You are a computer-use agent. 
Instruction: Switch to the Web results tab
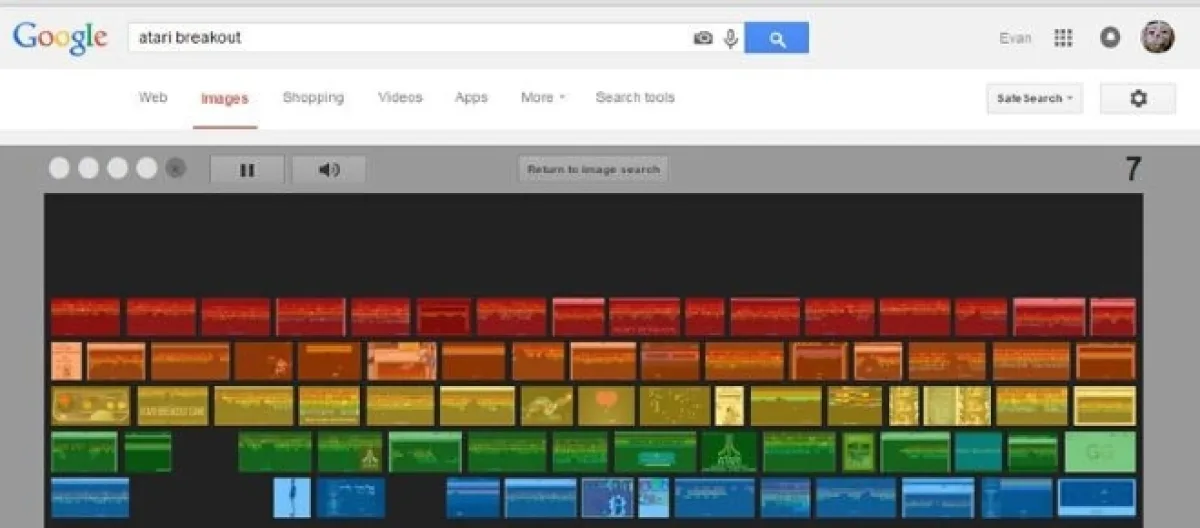[x=152, y=97]
